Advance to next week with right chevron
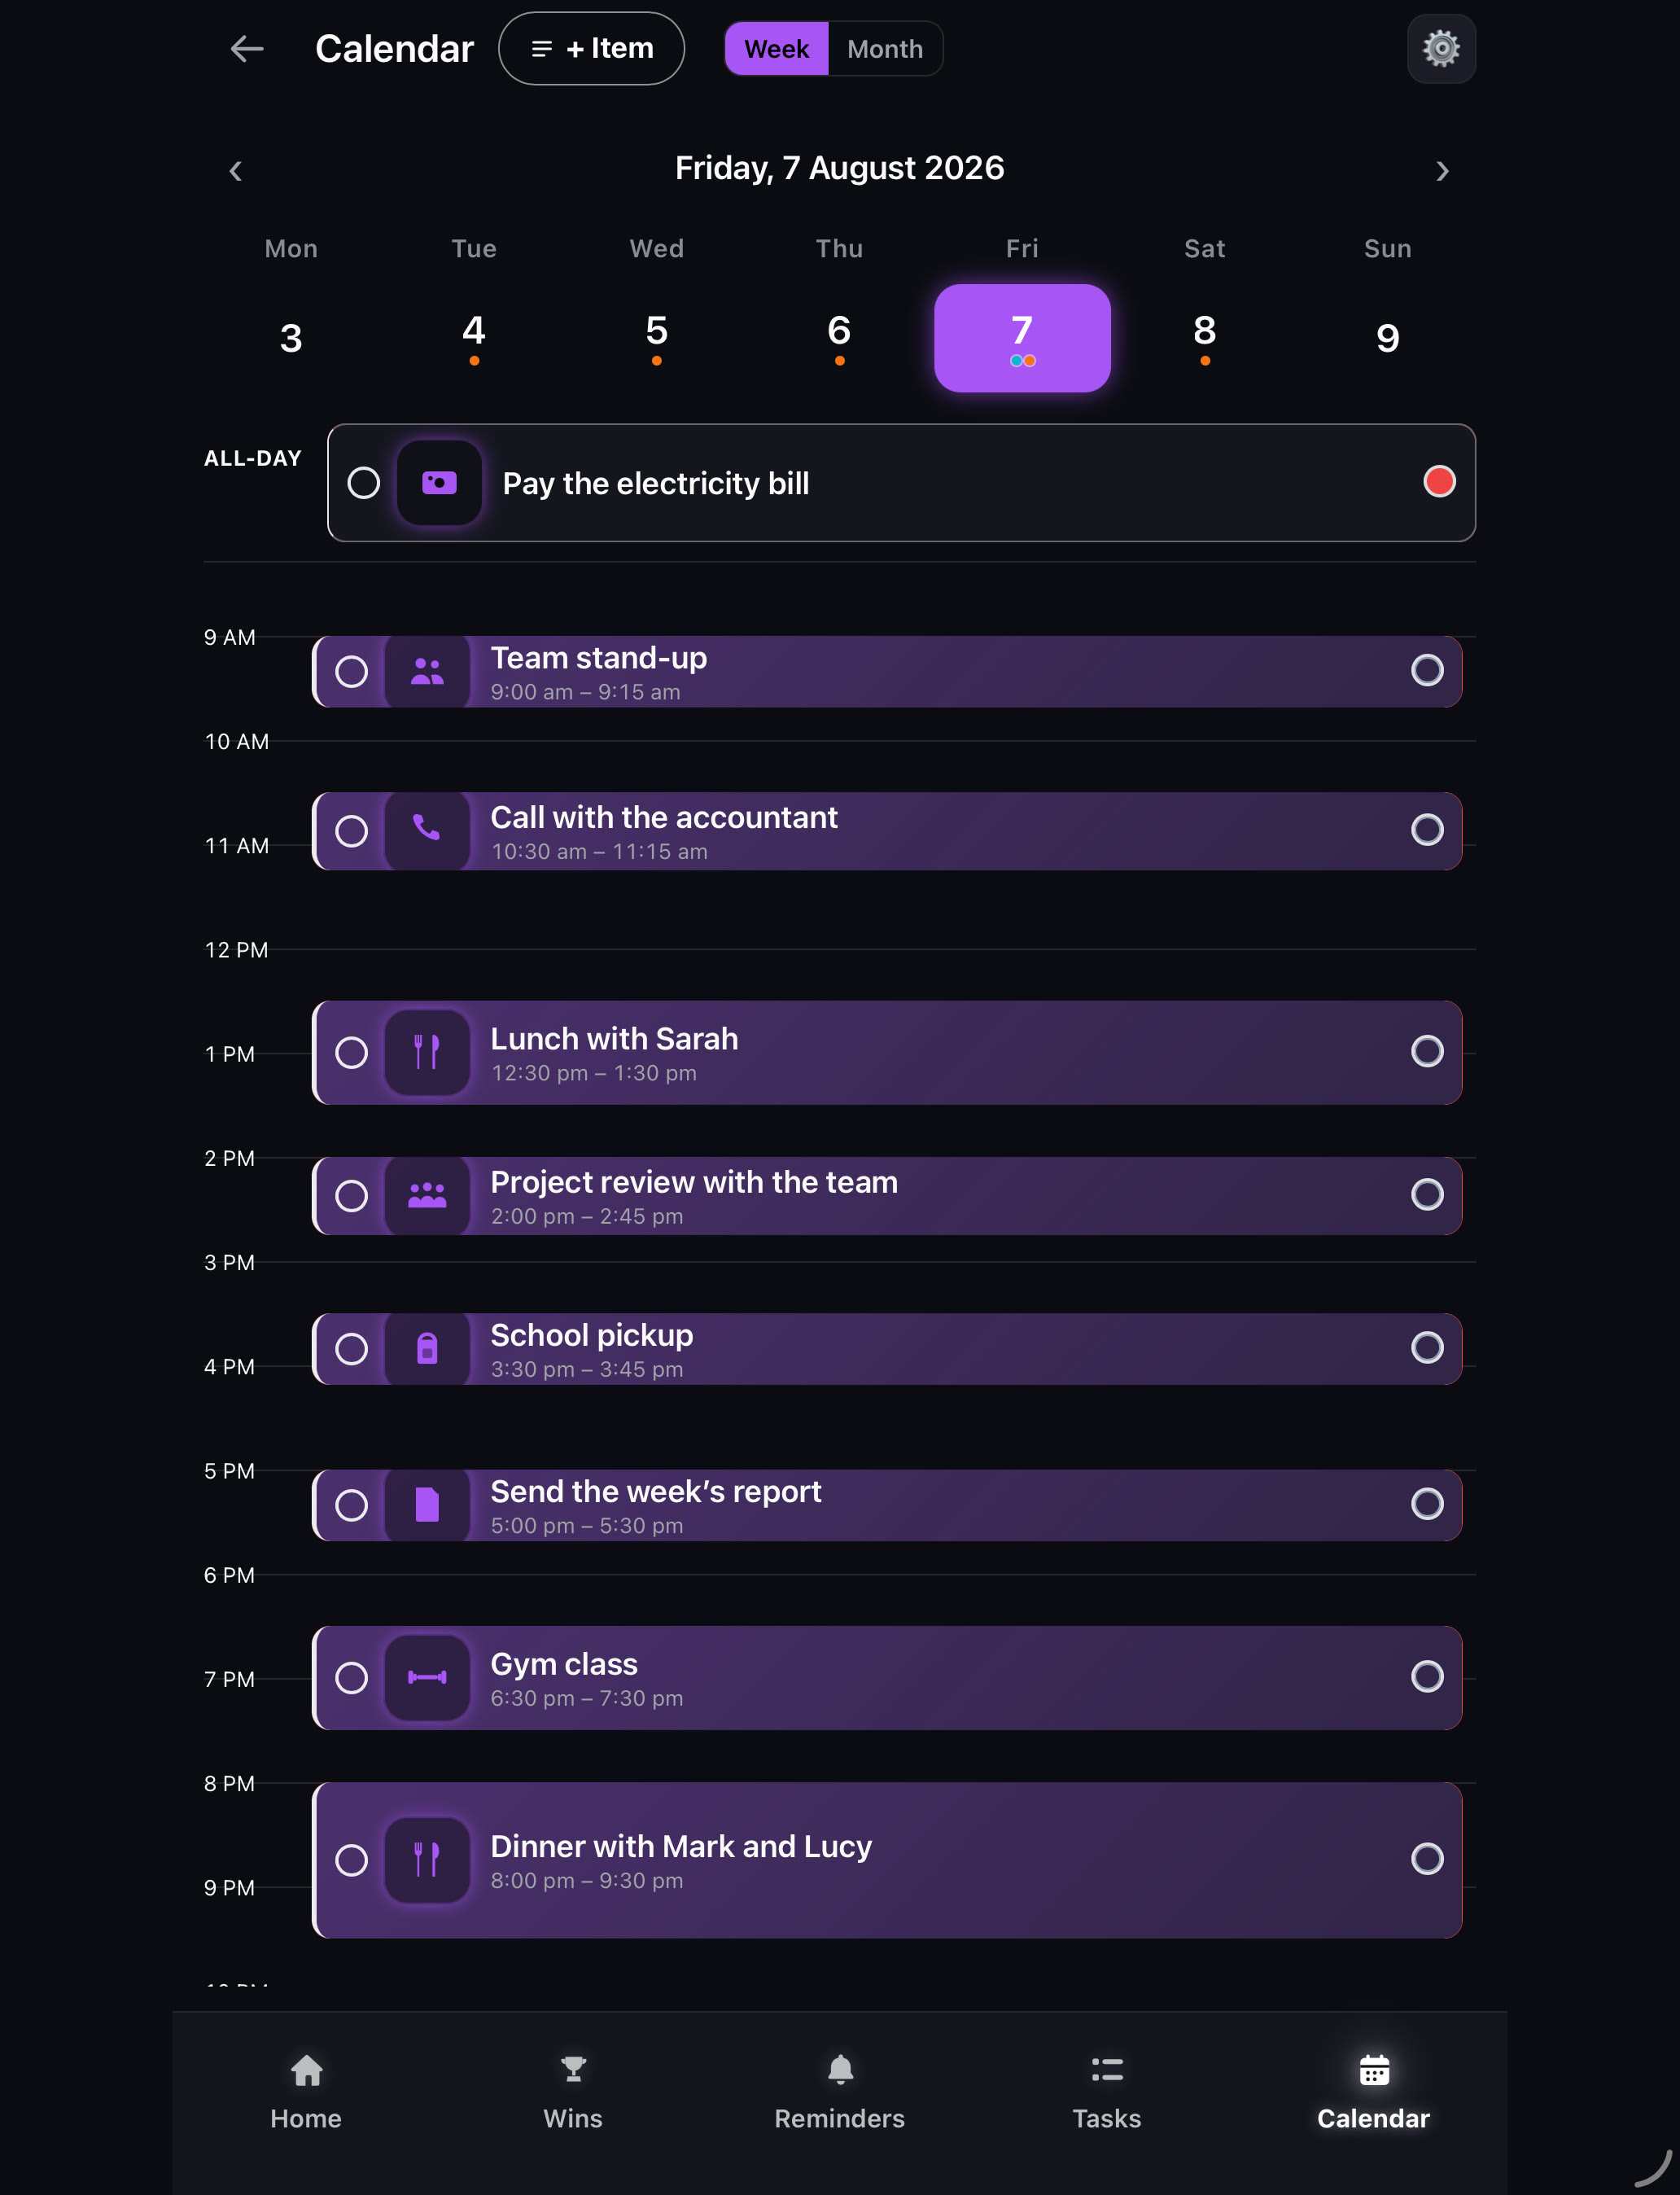This screenshot has height=2195, width=1680. pyautogui.click(x=1442, y=171)
